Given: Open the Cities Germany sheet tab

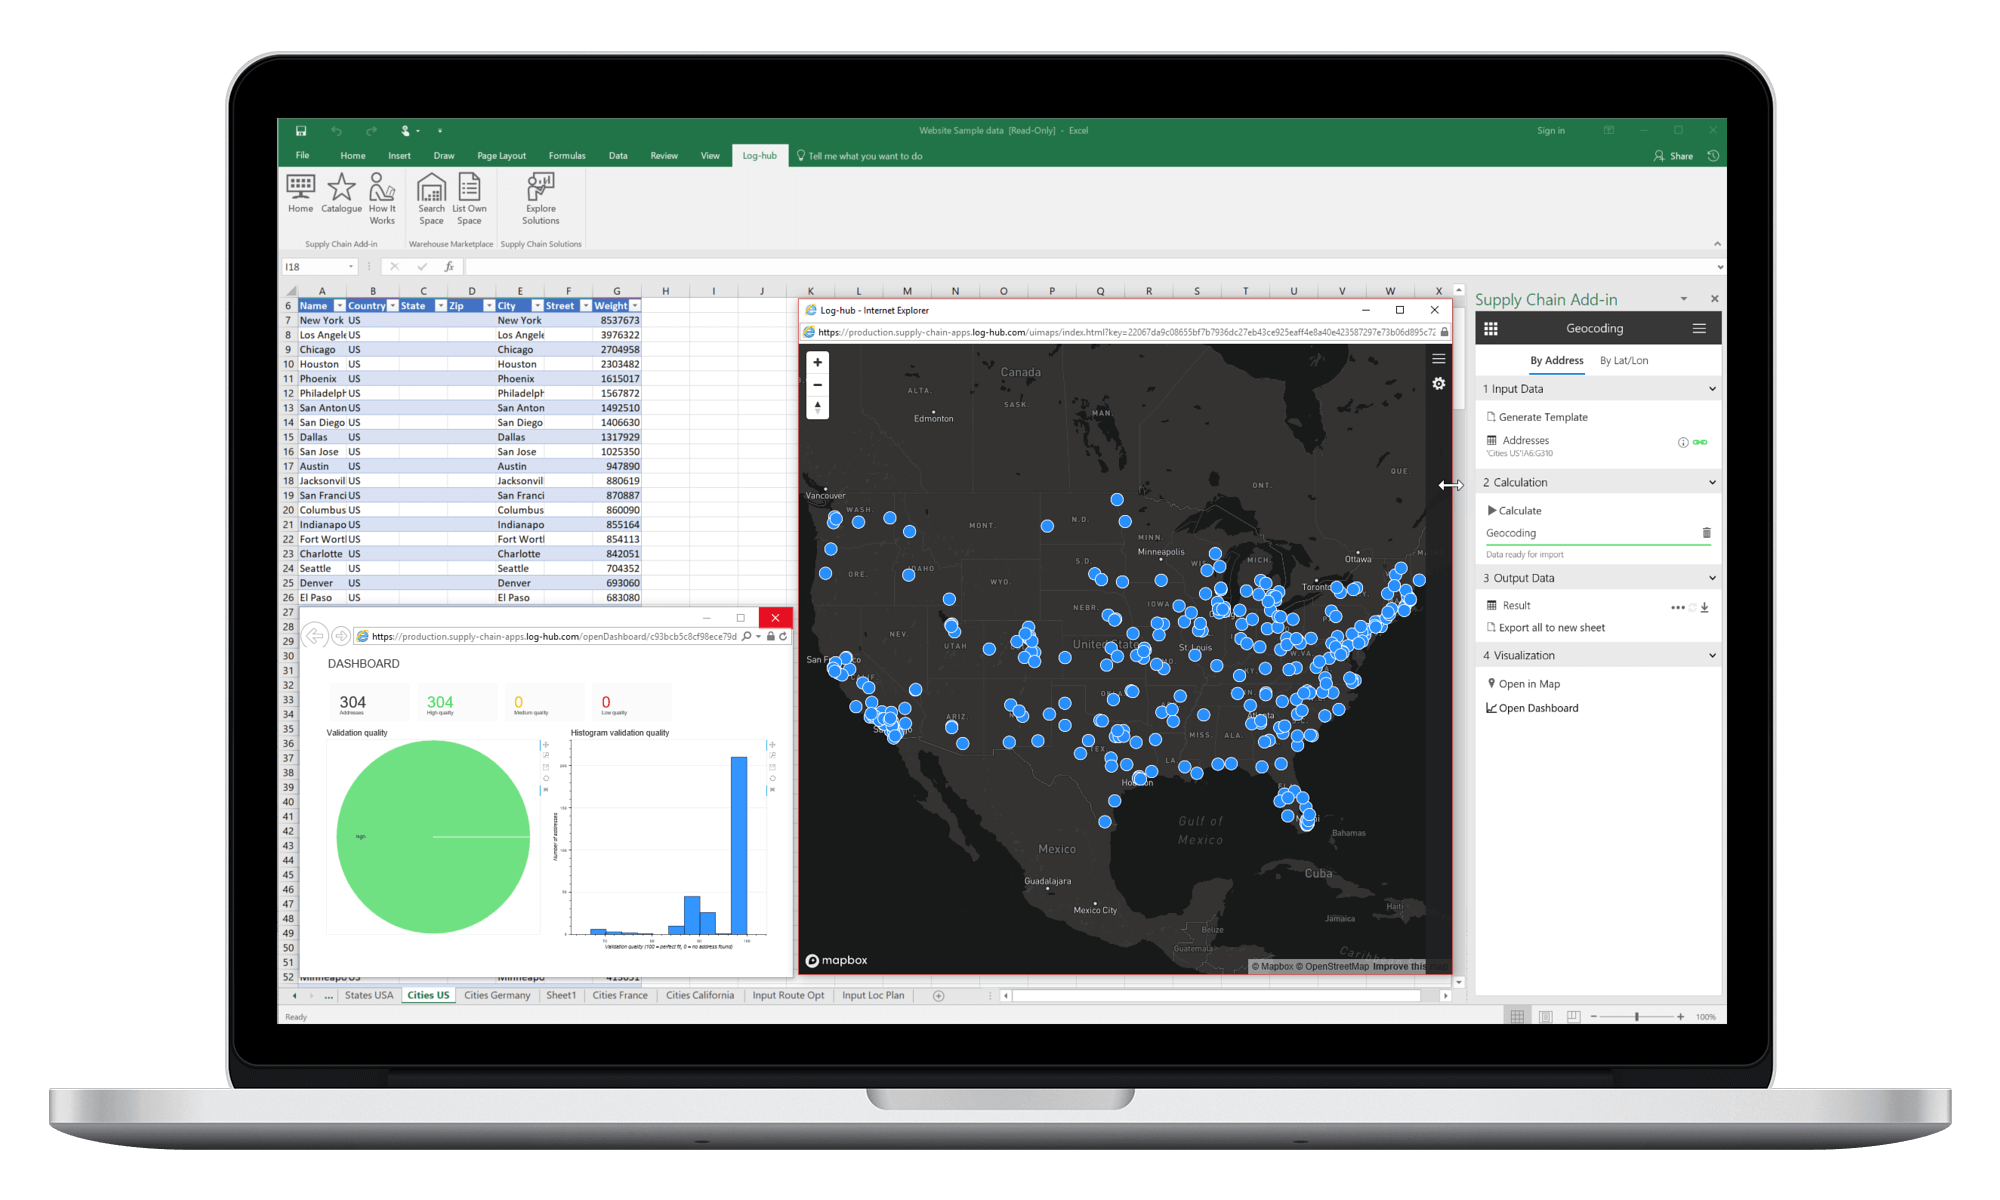Looking at the screenshot, I should coord(496,996).
